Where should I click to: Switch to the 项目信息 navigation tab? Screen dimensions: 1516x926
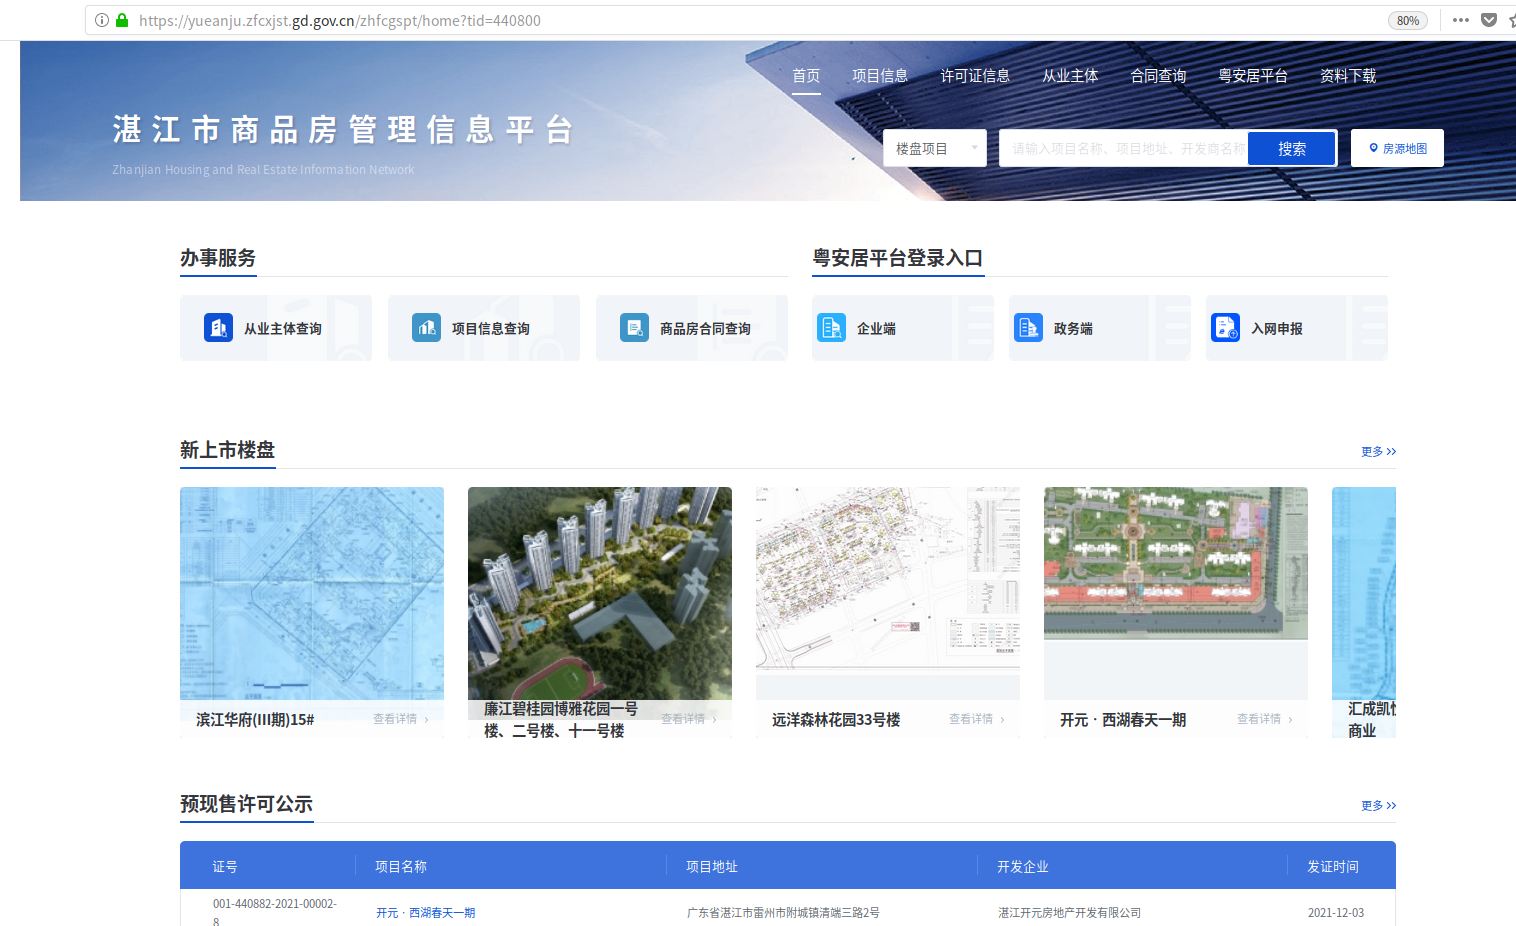click(881, 74)
